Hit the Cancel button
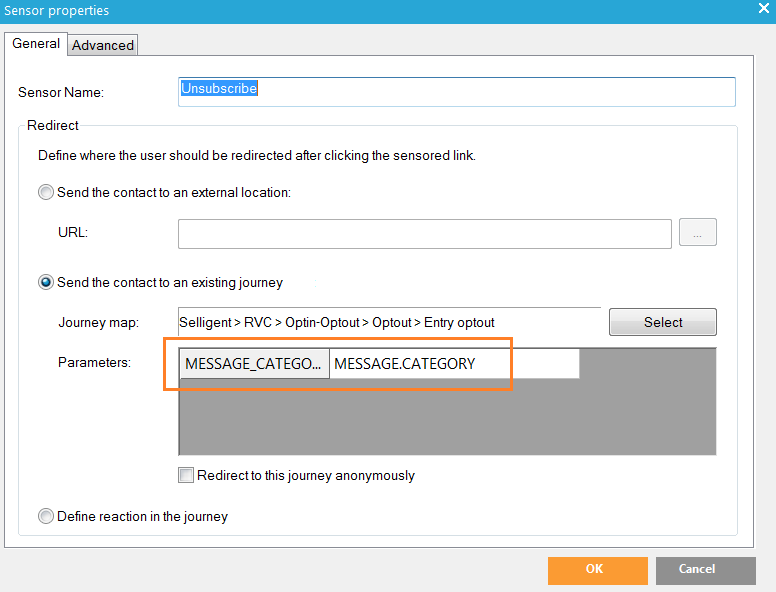Viewport: 776px width, 592px height. pyautogui.click(x=705, y=570)
